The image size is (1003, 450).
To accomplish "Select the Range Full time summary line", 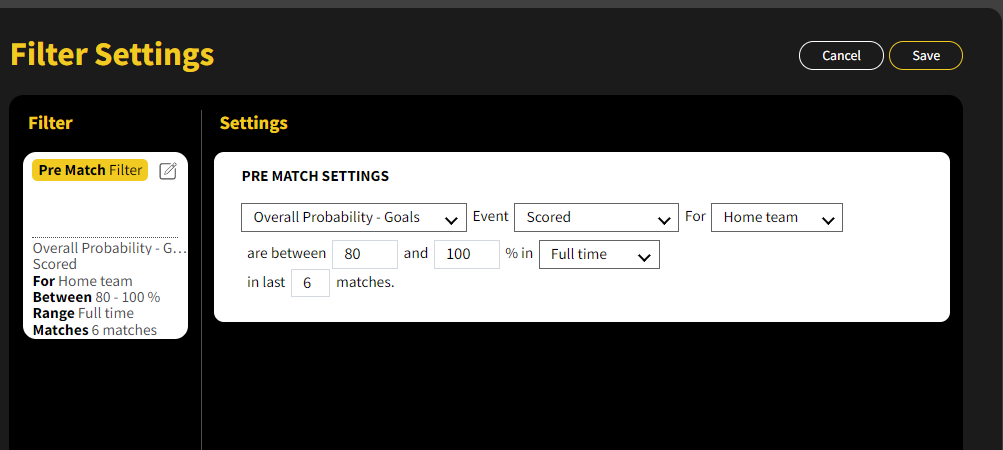I will pos(84,313).
